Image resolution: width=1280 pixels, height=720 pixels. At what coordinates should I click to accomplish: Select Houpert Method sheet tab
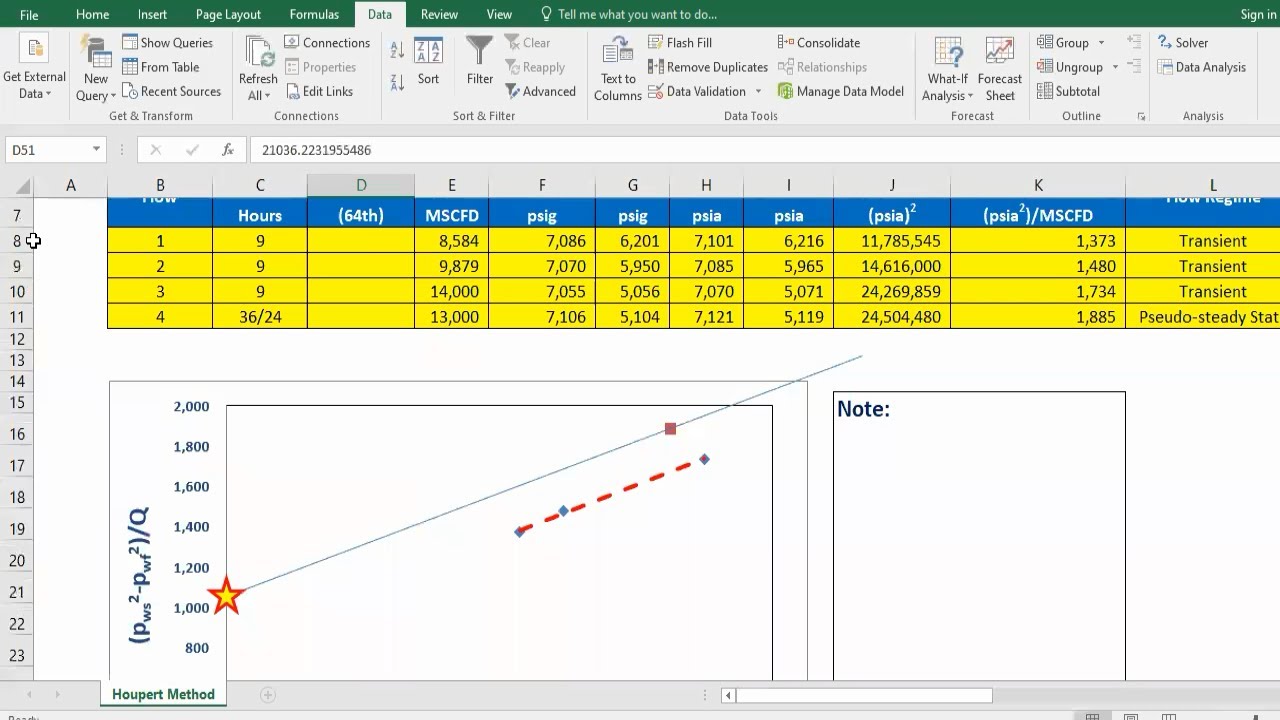pos(163,694)
